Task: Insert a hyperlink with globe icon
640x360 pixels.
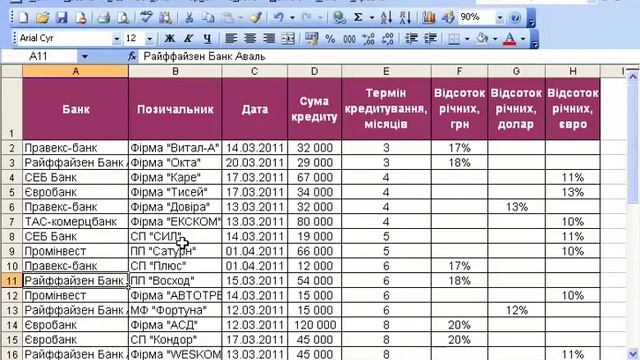Action: 339,18
